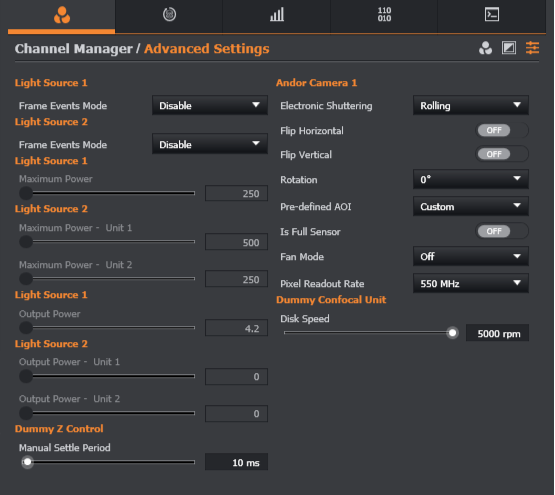Viewport: 555px width, 495px height.
Task: Click the contrast square icon in header
Action: coord(509,48)
